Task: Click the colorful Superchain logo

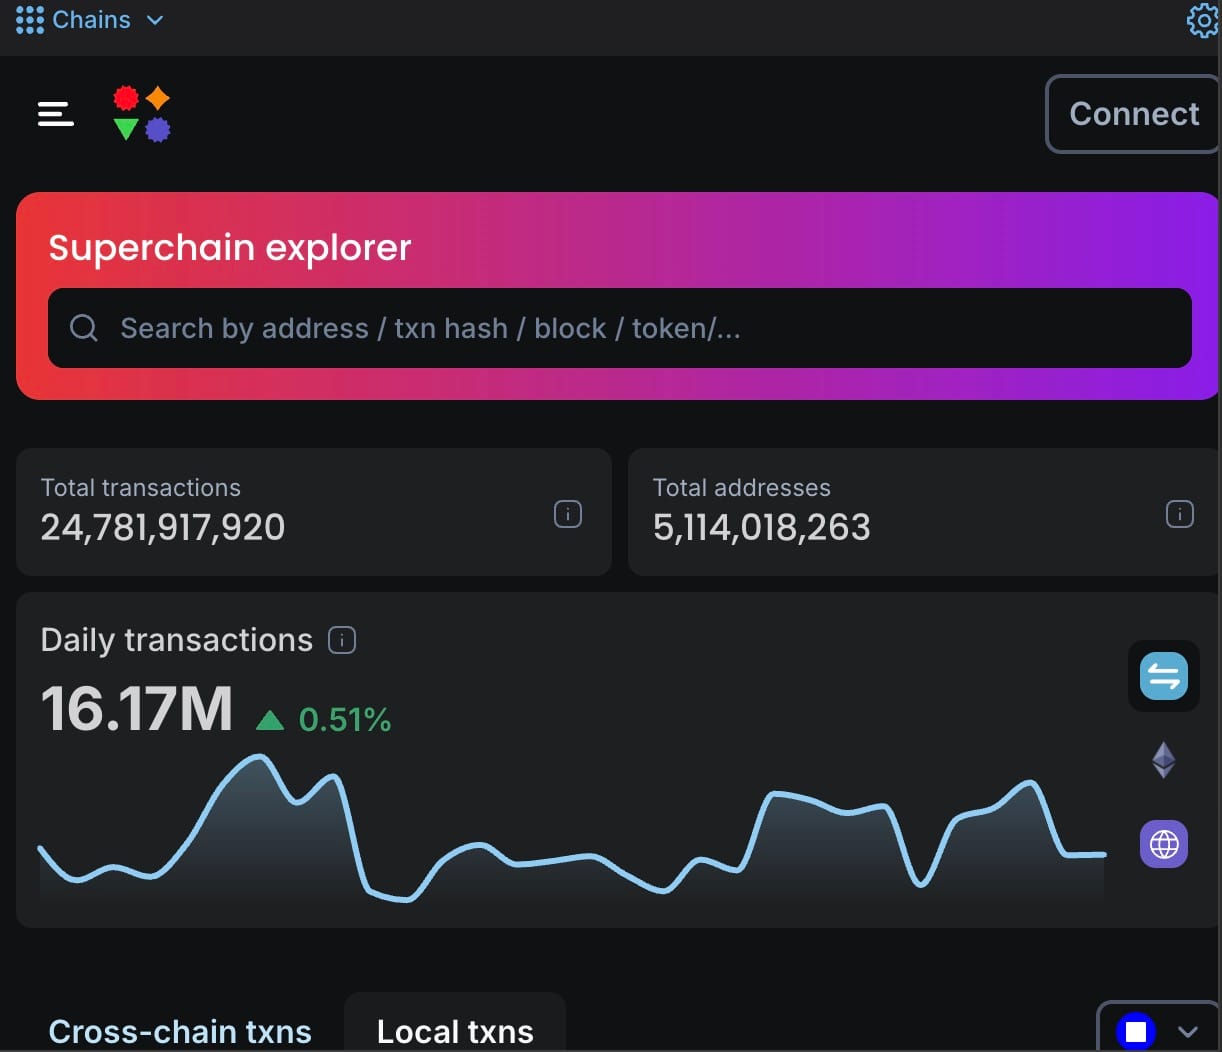Action: point(142,114)
